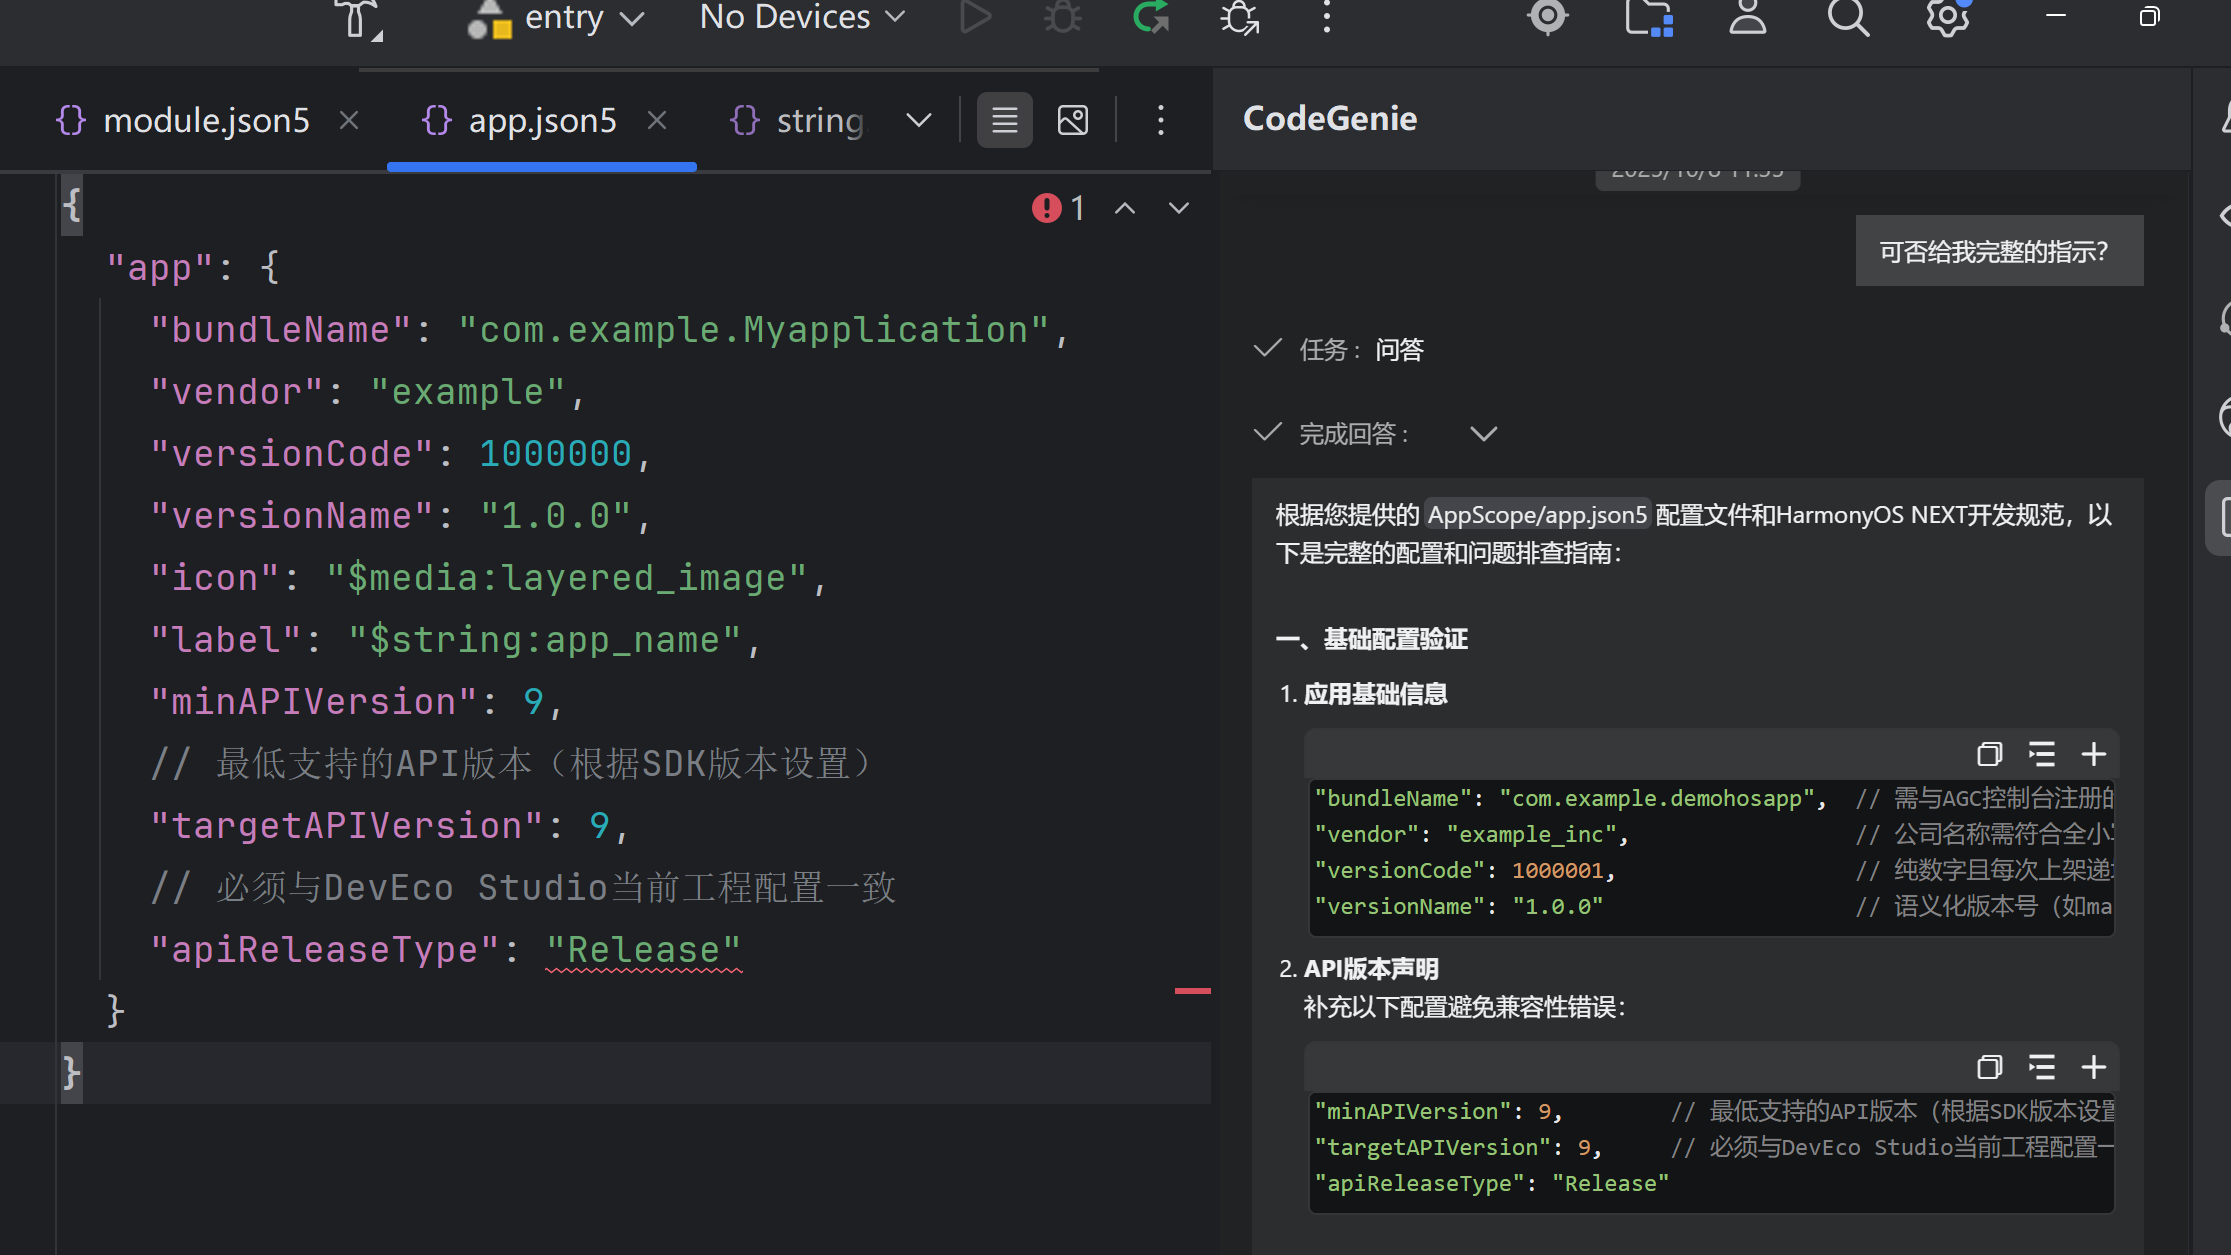The image size is (2231, 1255).
Task: Switch to the editor preview image mode
Action: tap(1072, 121)
